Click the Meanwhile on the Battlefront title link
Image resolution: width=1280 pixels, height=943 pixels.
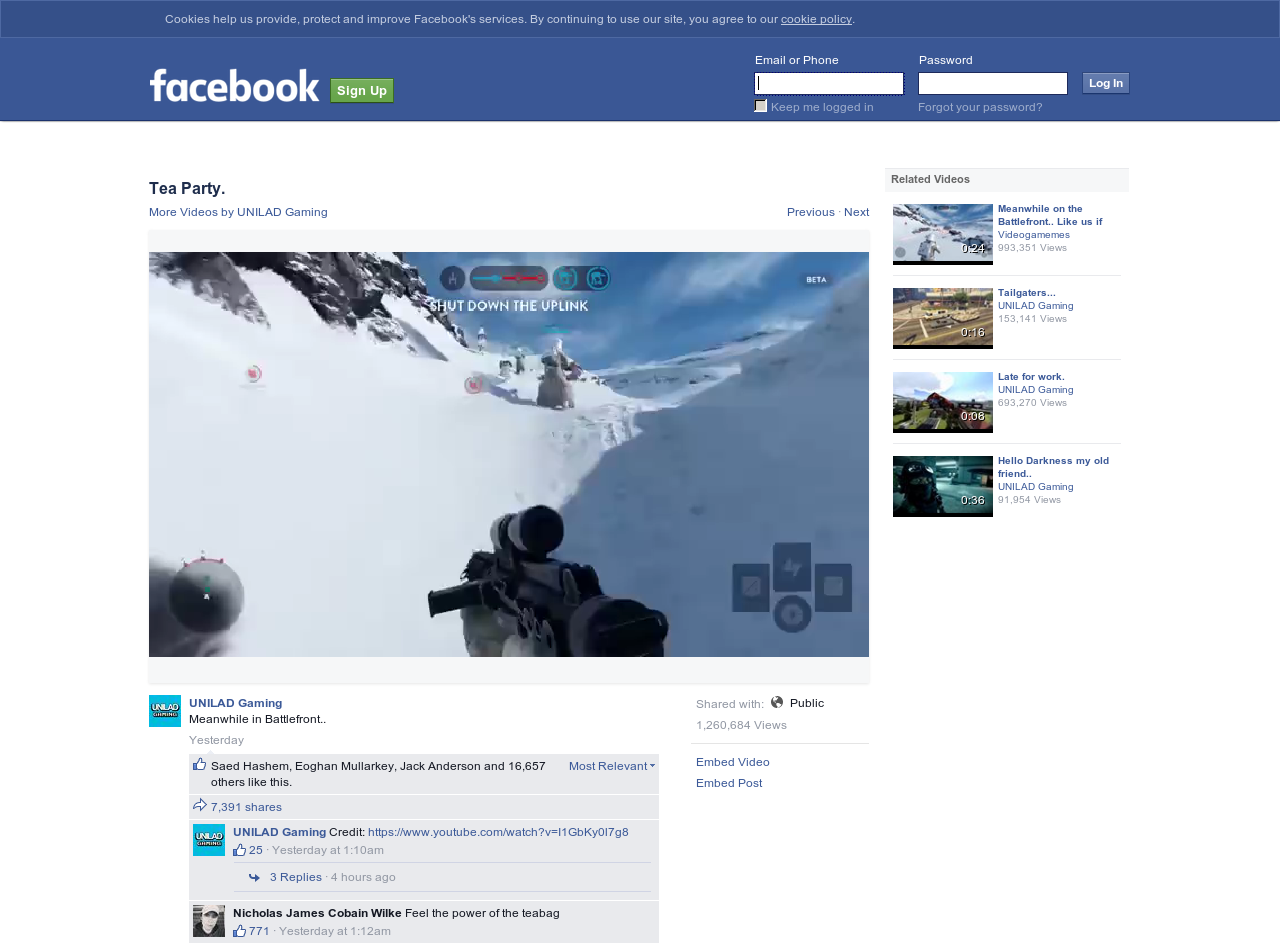[x=1050, y=215]
